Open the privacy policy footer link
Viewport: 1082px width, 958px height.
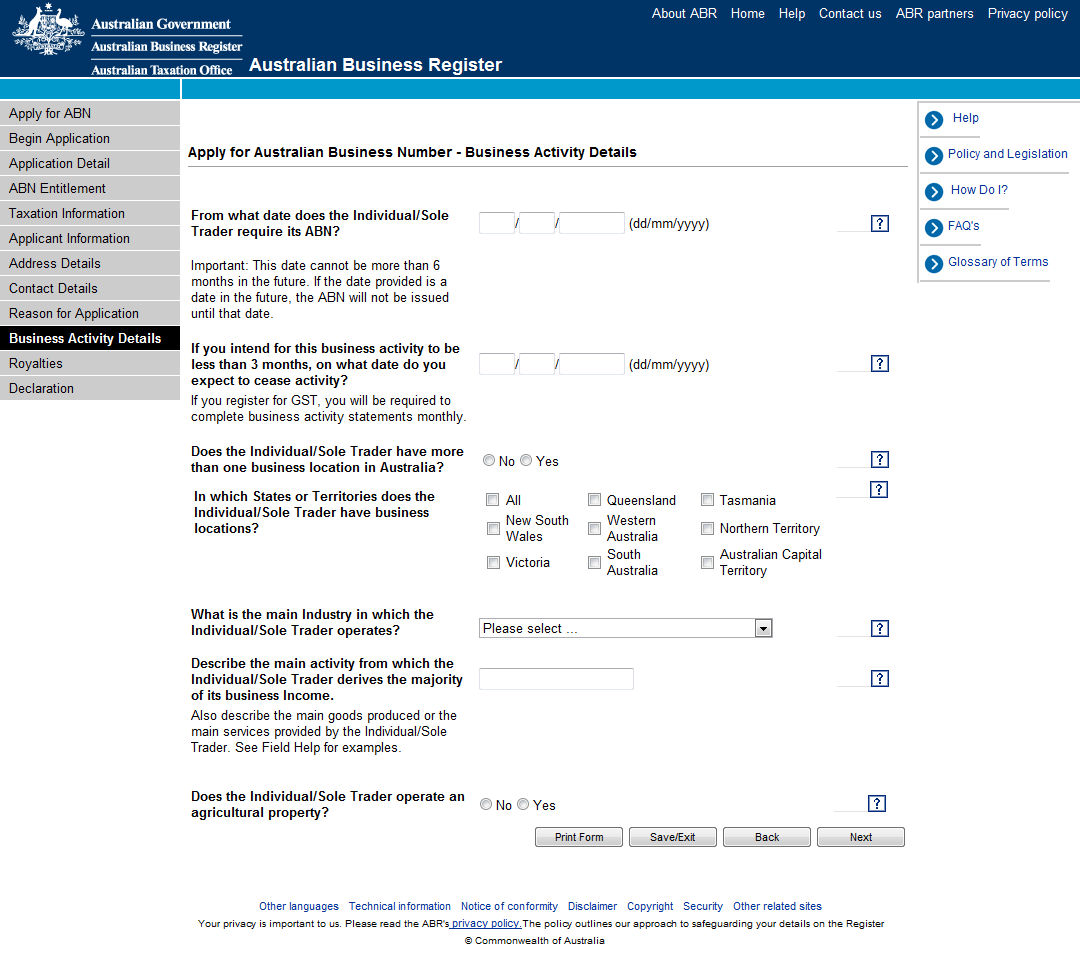(x=486, y=924)
